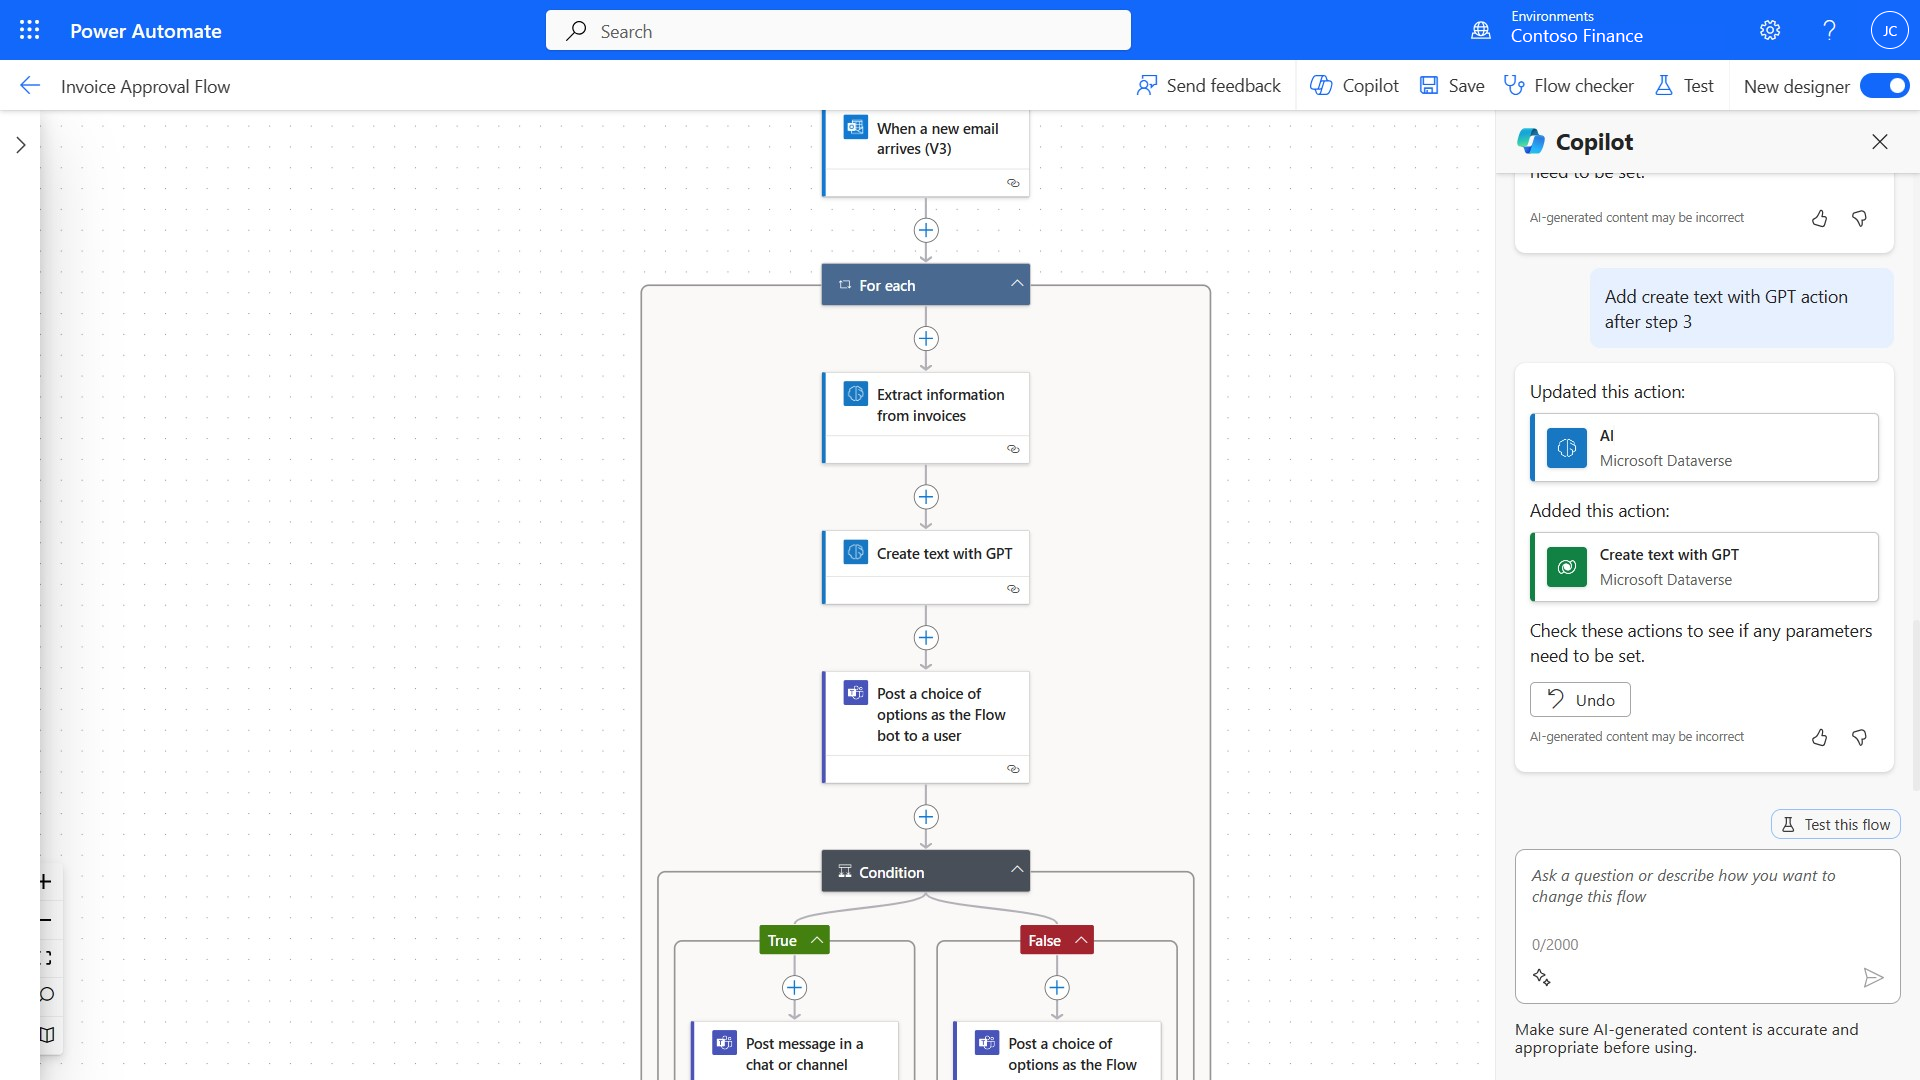Screen dimensions: 1920x1080
Task: Collapse the True branch
Action: point(816,939)
